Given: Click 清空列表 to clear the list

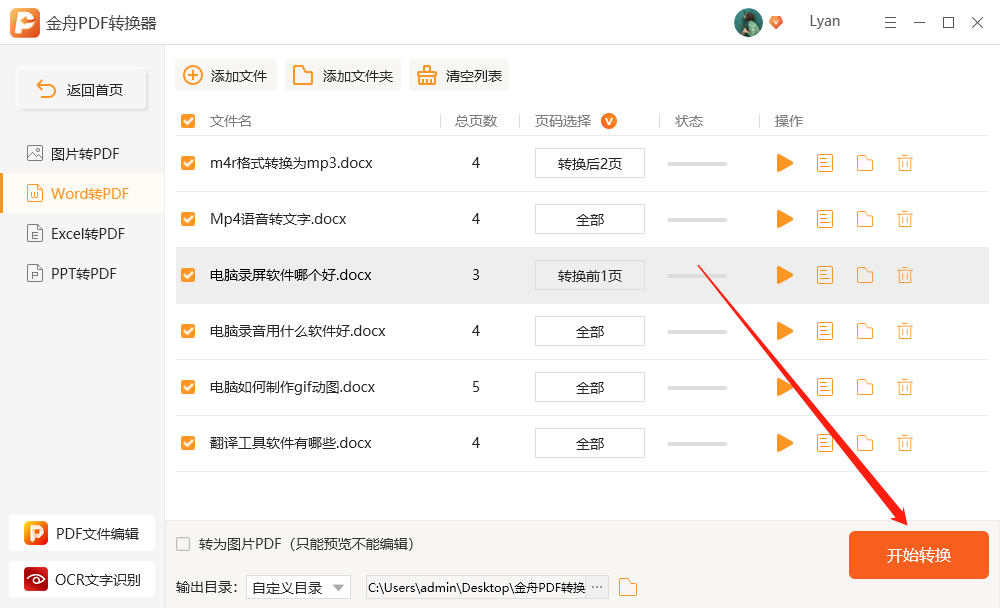Looking at the screenshot, I should click(x=459, y=75).
